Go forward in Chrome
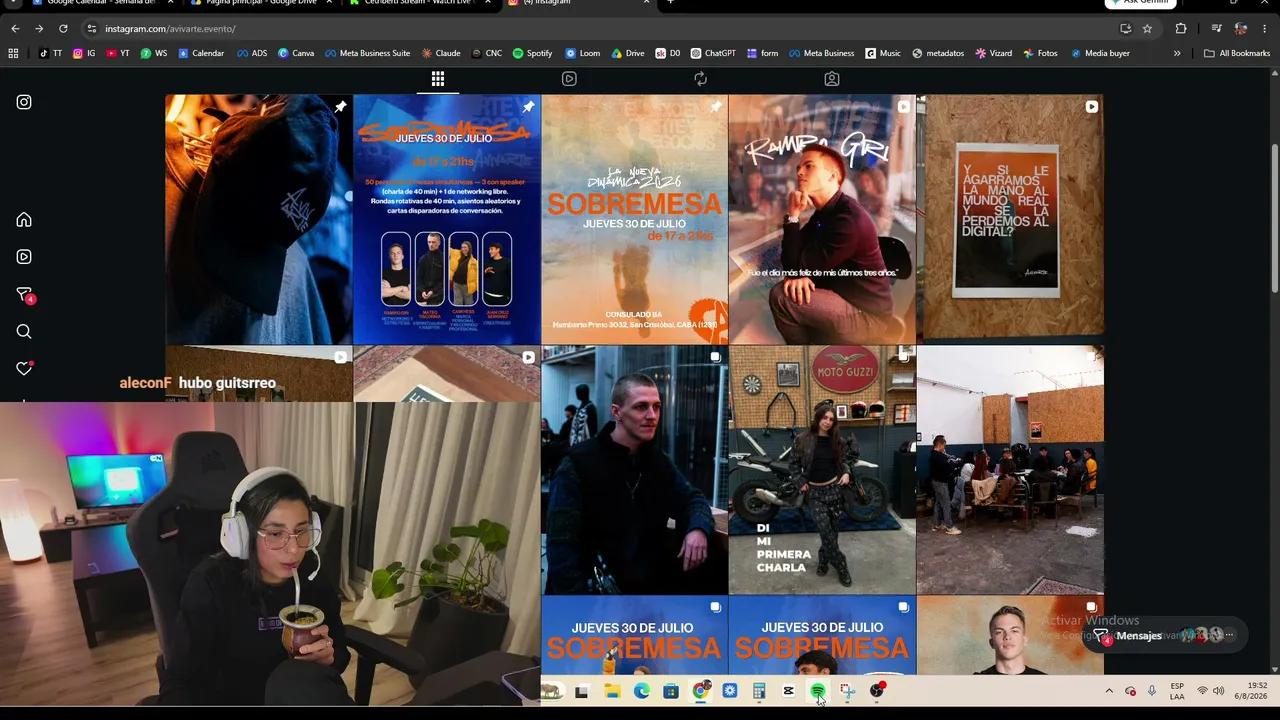This screenshot has height=720, width=1280. (x=39, y=29)
